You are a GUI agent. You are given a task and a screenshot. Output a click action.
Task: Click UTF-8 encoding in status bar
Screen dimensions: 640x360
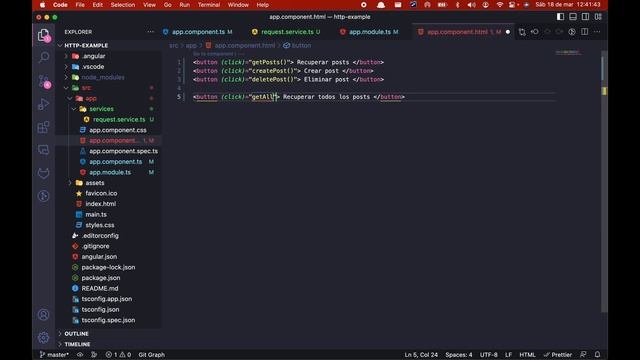489,355
